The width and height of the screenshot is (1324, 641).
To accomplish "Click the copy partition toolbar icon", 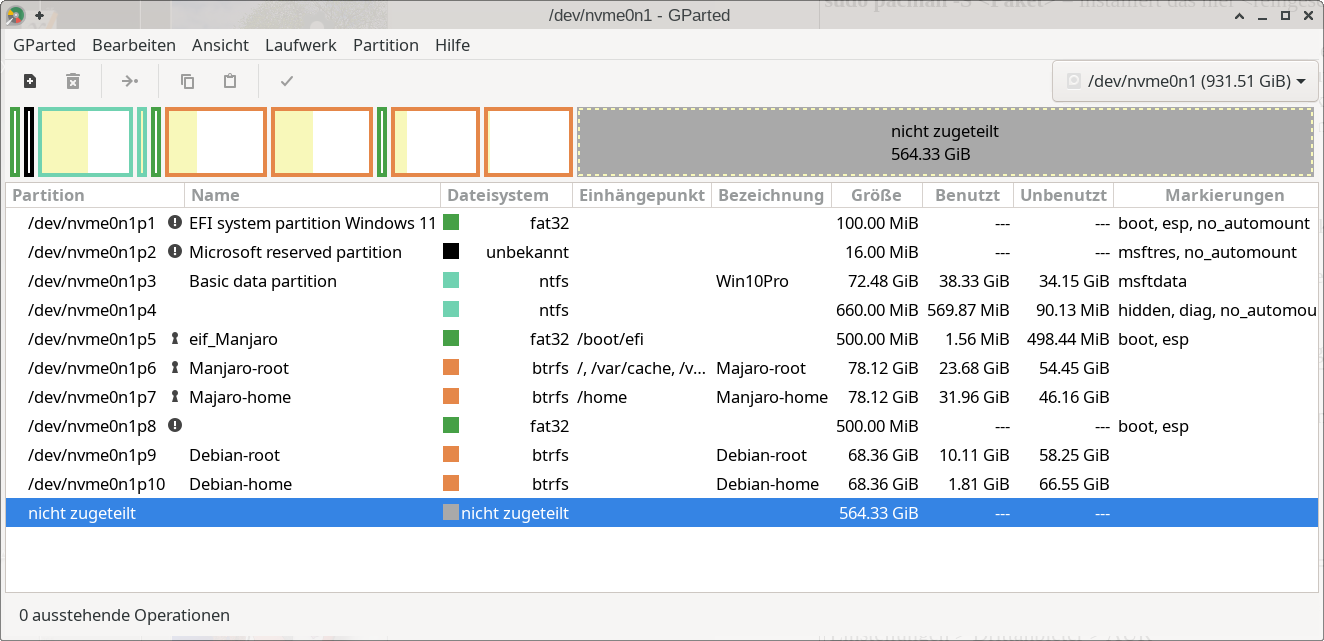I will coord(187,81).
